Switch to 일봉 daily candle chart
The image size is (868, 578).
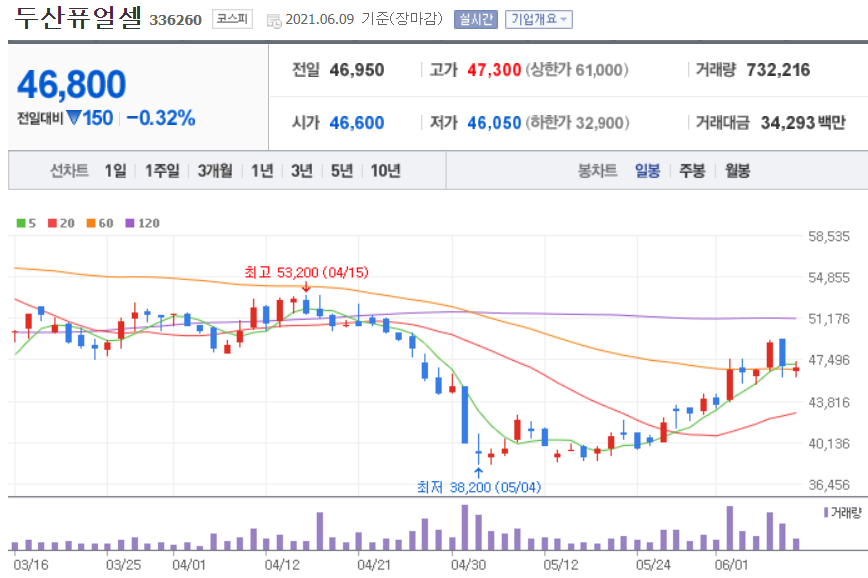coord(647,171)
